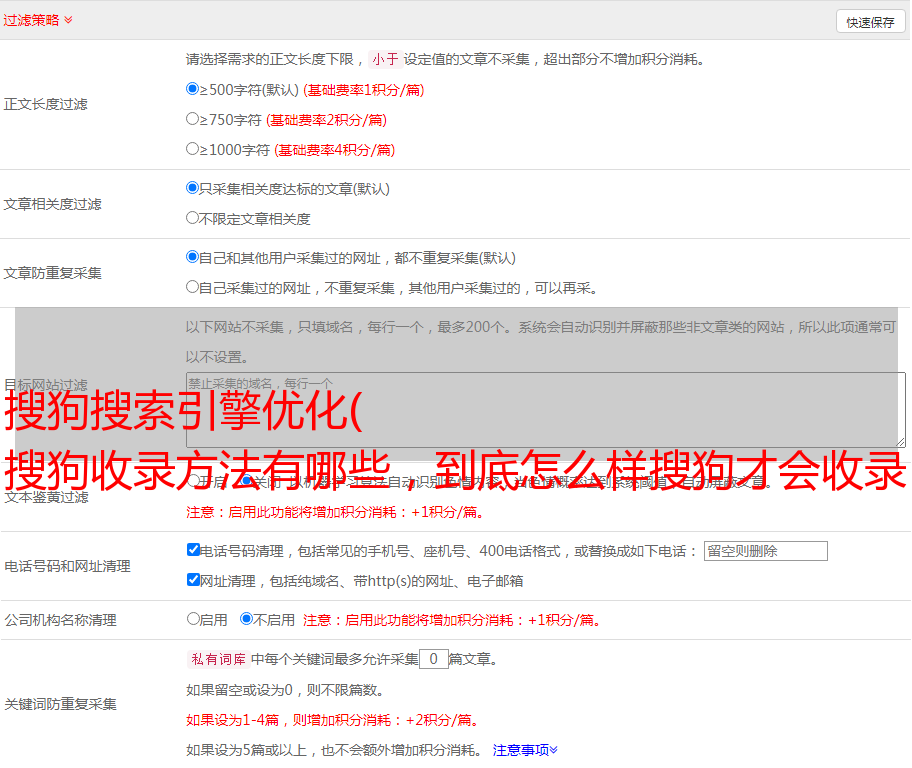Select 自己和其他用户采集过的网址 no-repeat option

coord(193,257)
